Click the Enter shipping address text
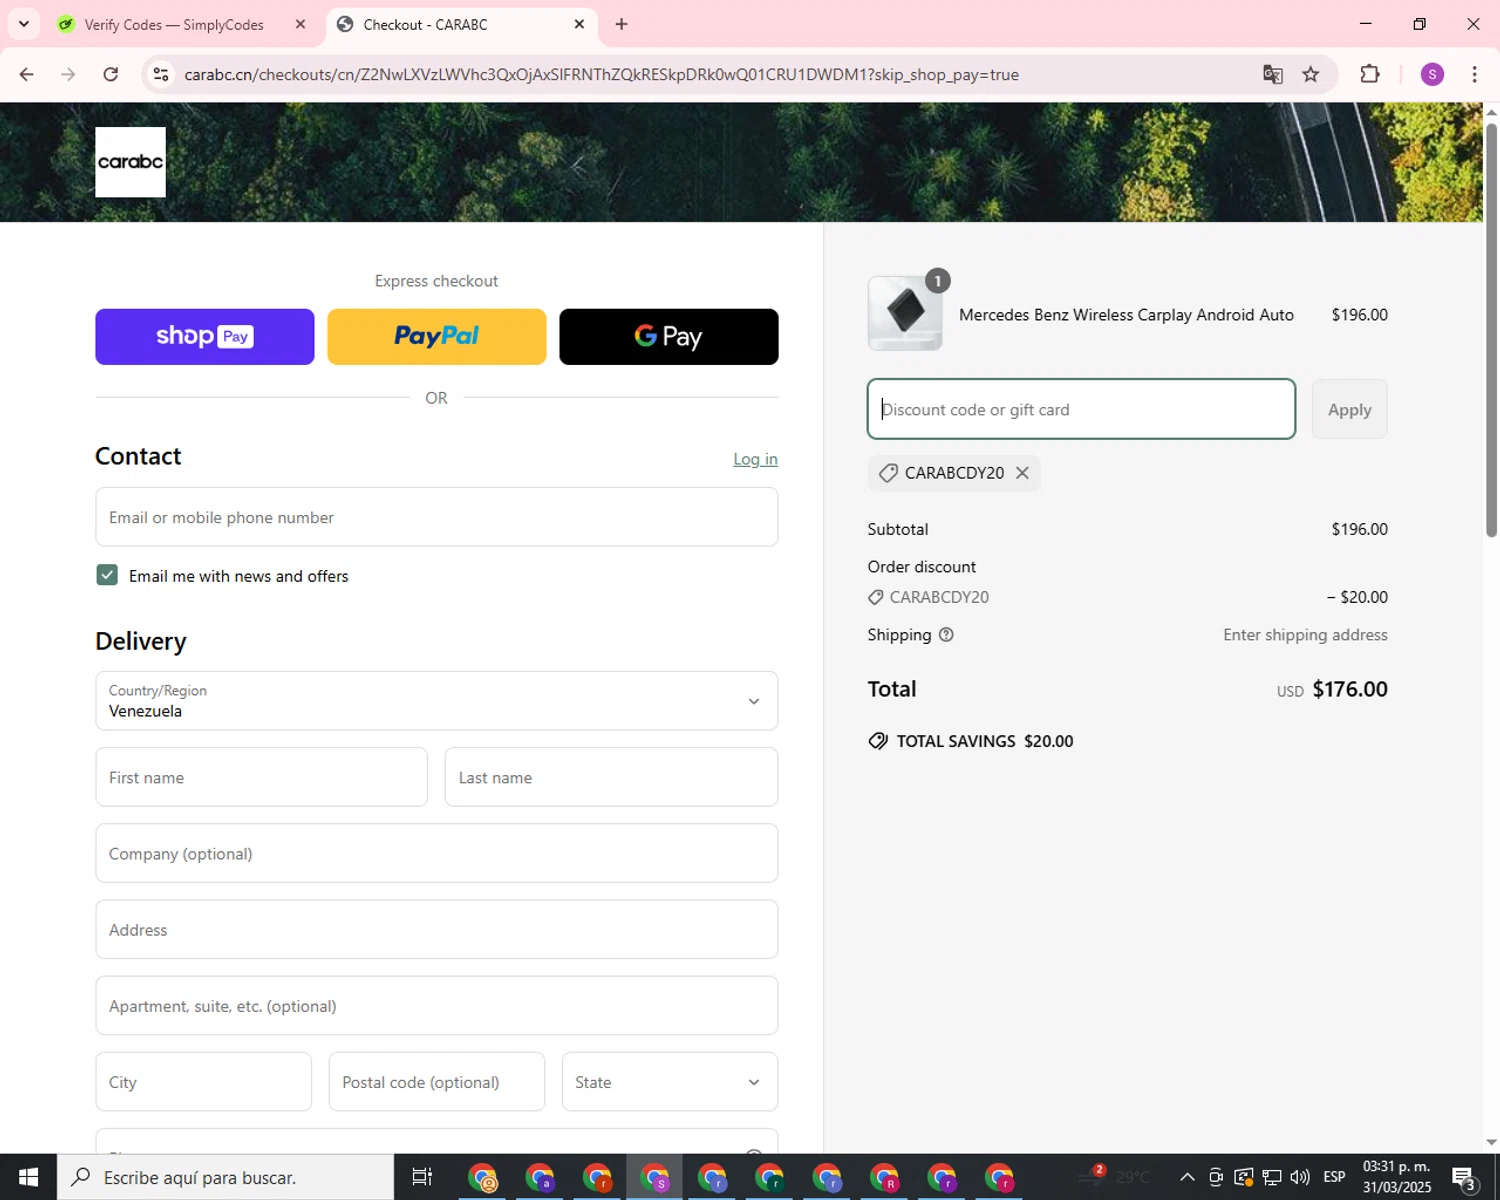Viewport: 1500px width, 1200px height. (1305, 635)
